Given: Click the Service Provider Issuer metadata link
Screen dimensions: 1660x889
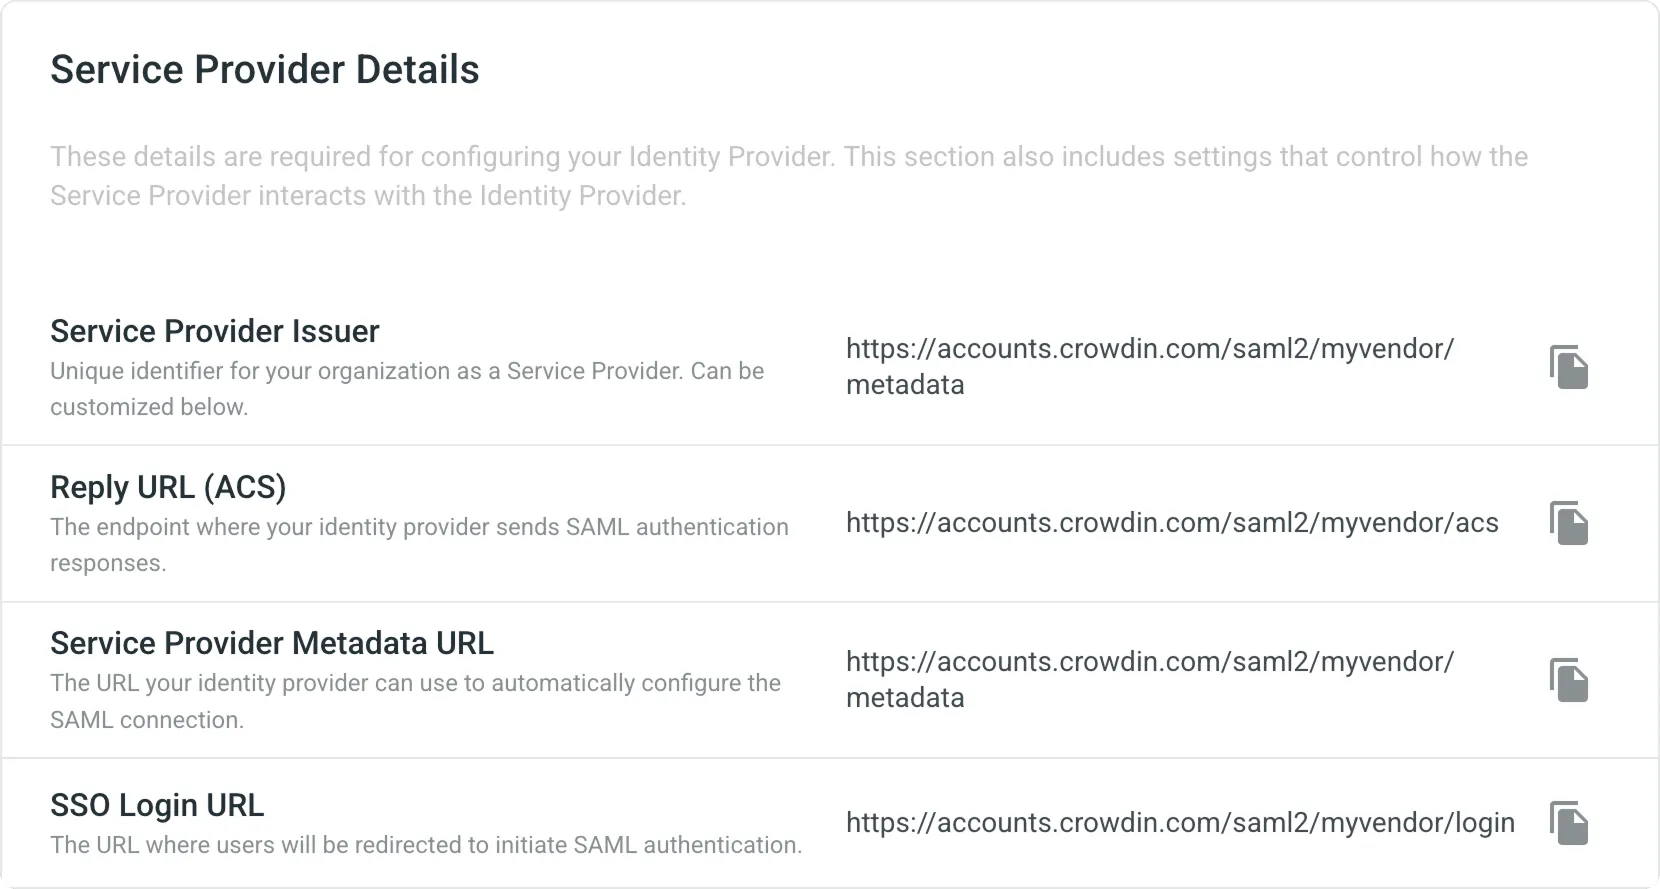Looking at the screenshot, I should click(1150, 366).
